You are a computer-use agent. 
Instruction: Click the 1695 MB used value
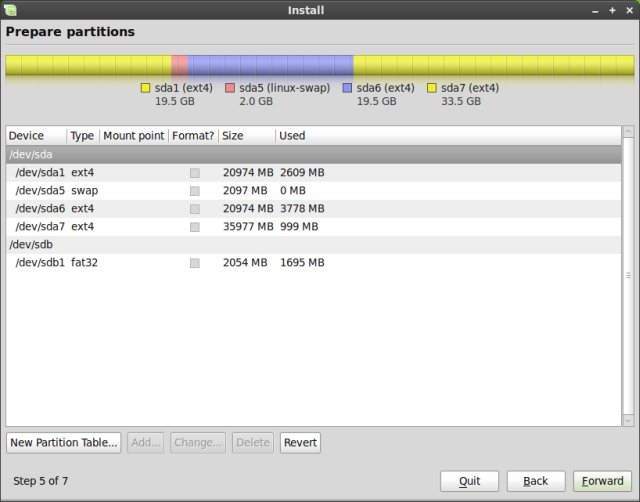302,262
